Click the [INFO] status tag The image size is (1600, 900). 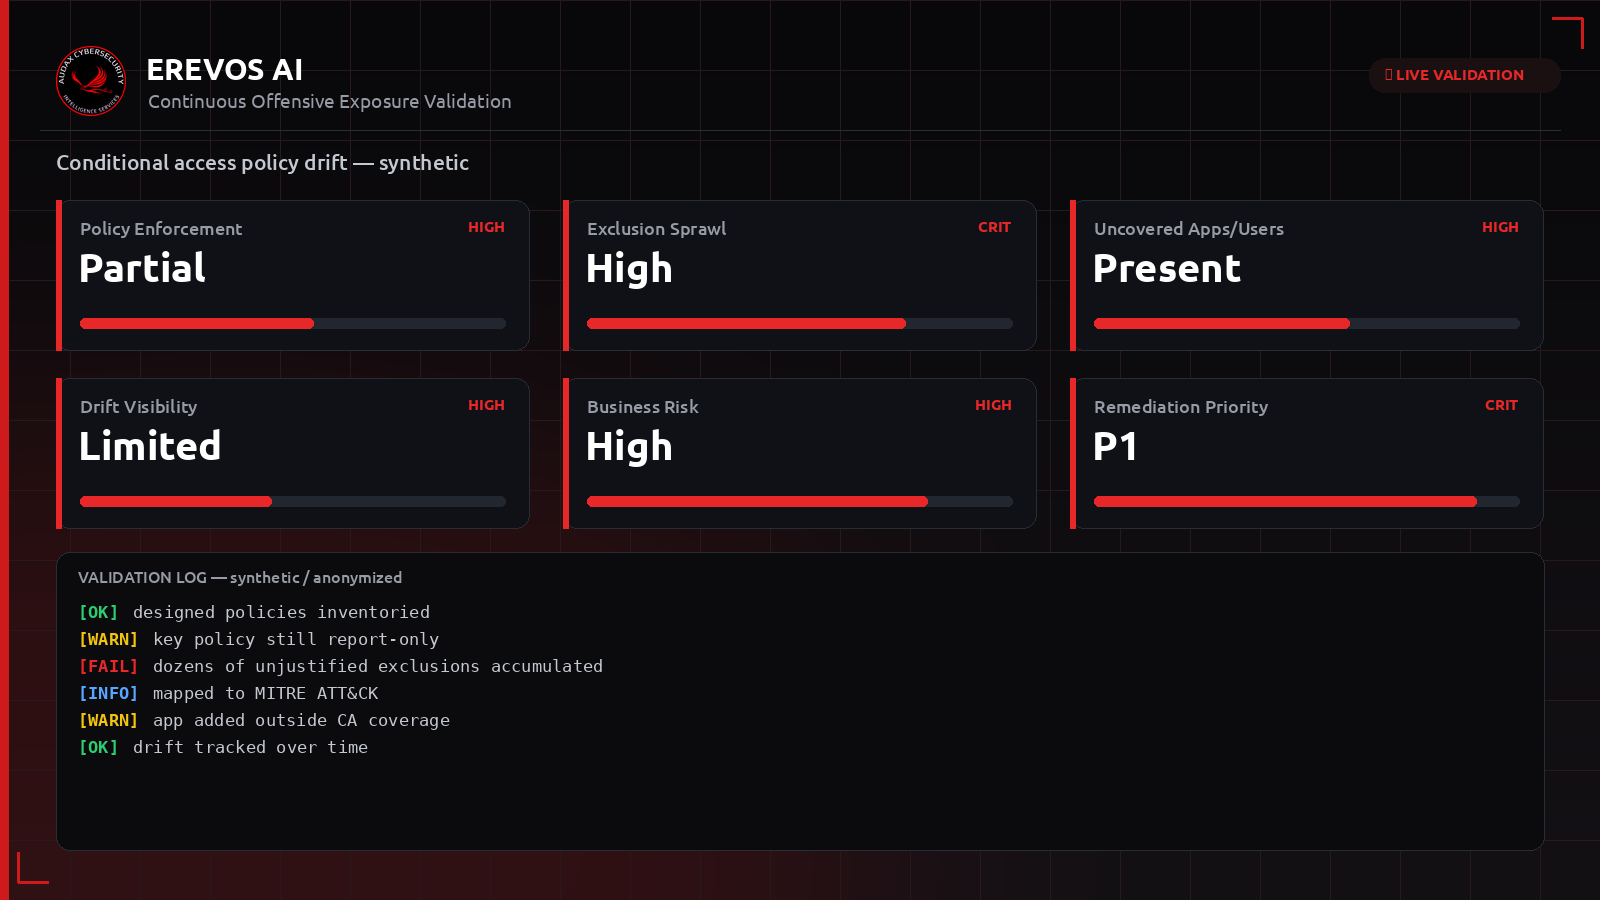pos(108,693)
